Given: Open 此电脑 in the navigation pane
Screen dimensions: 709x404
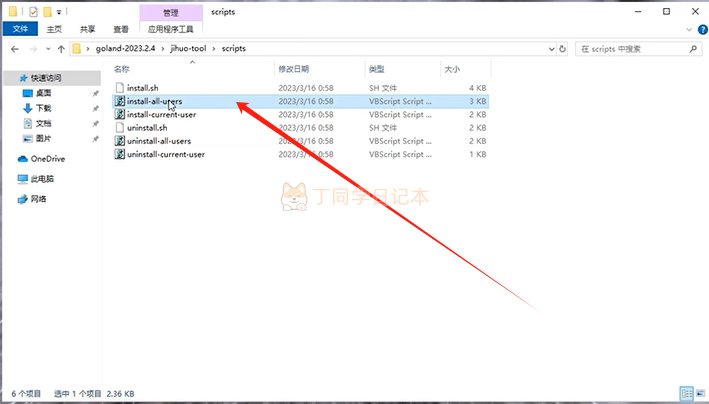Looking at the screenshot, I should [x=42, y=179].
